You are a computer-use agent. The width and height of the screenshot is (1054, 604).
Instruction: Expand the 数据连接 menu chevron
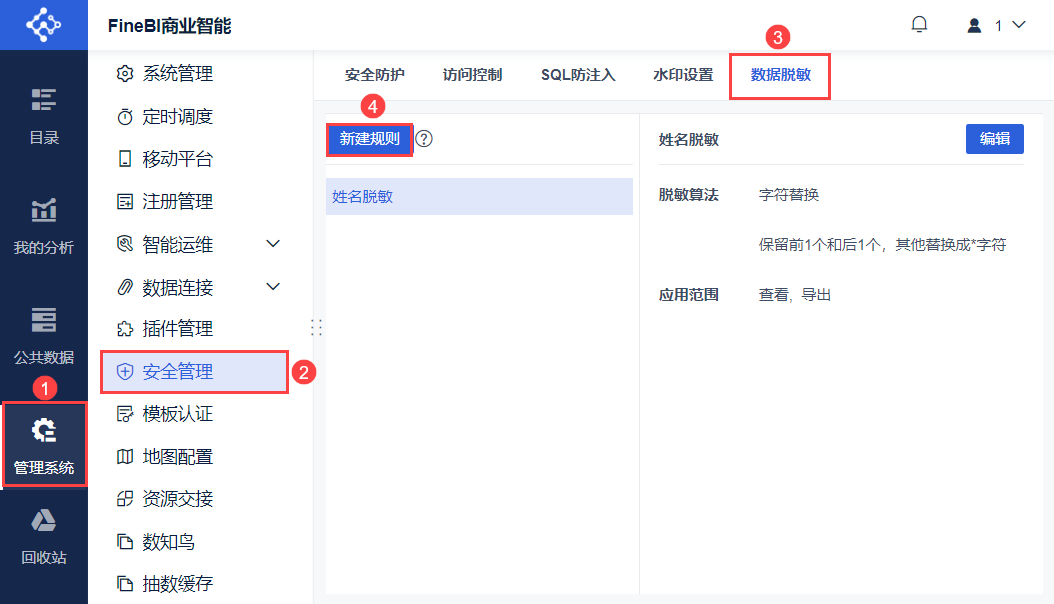click(272, 287)
